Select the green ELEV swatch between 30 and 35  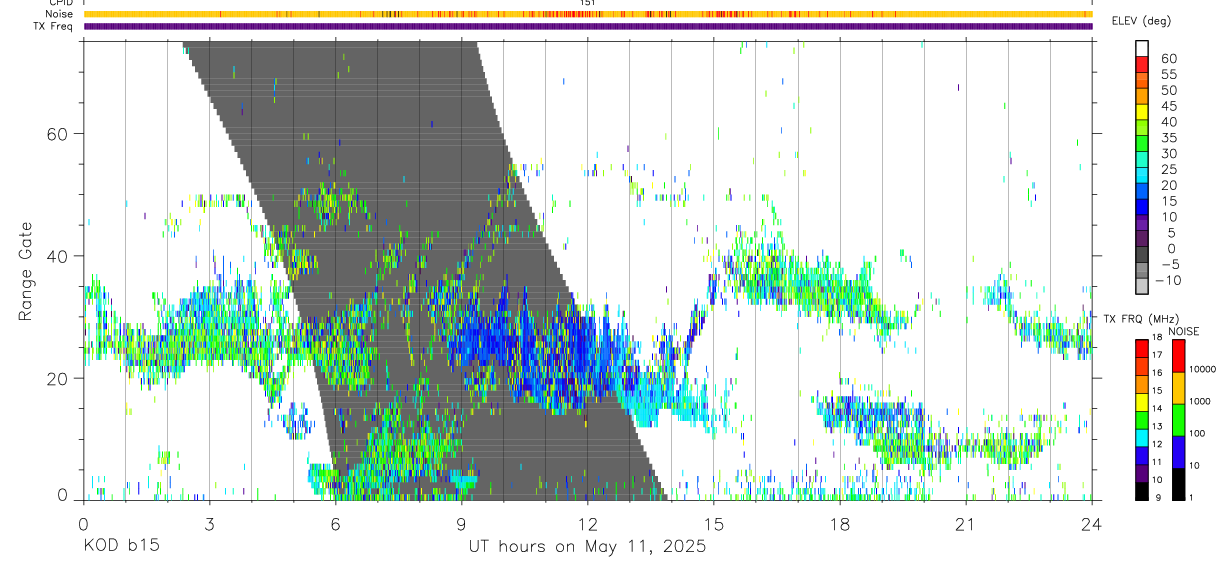click(1142, 144)
